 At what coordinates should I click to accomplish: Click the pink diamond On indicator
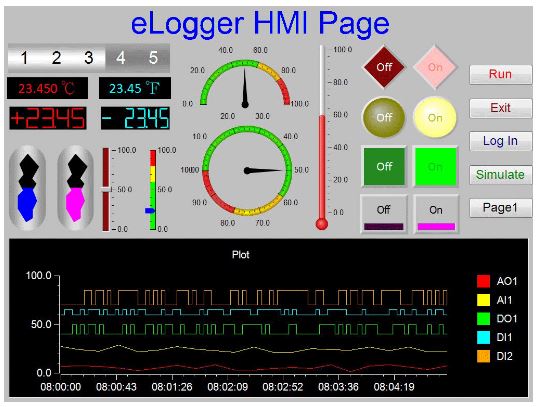click(435, 67)
